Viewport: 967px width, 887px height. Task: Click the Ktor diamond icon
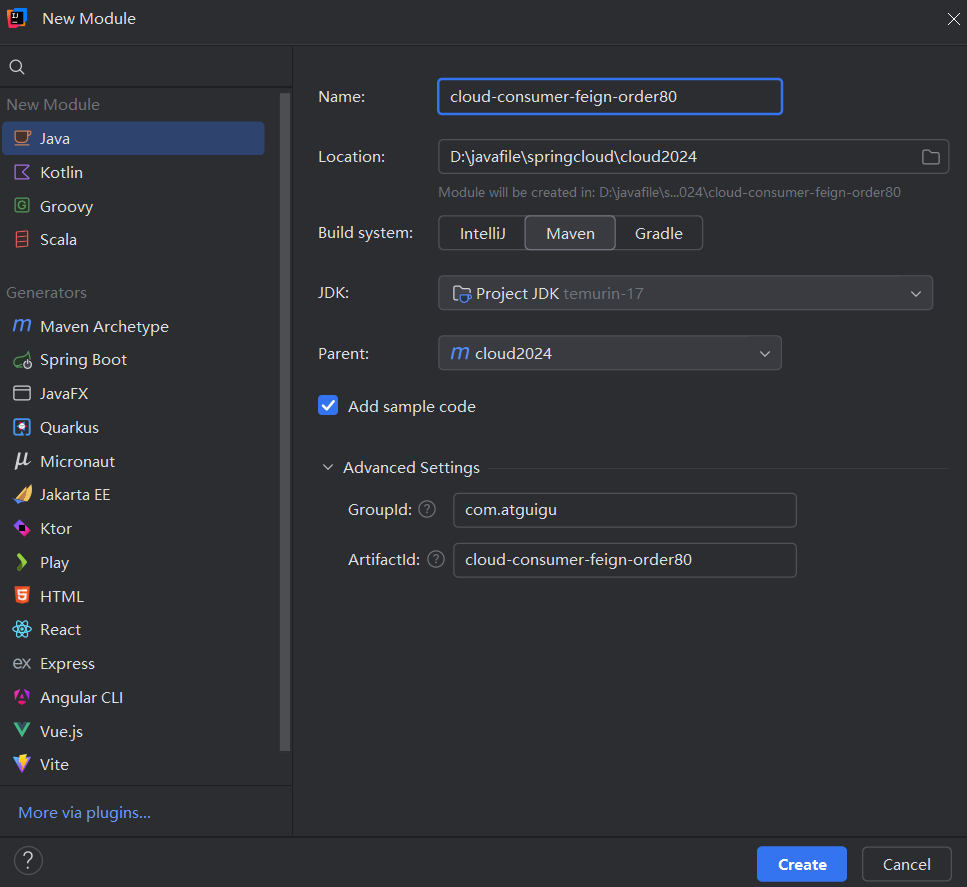pyautogui.click(x=22, y=528)
